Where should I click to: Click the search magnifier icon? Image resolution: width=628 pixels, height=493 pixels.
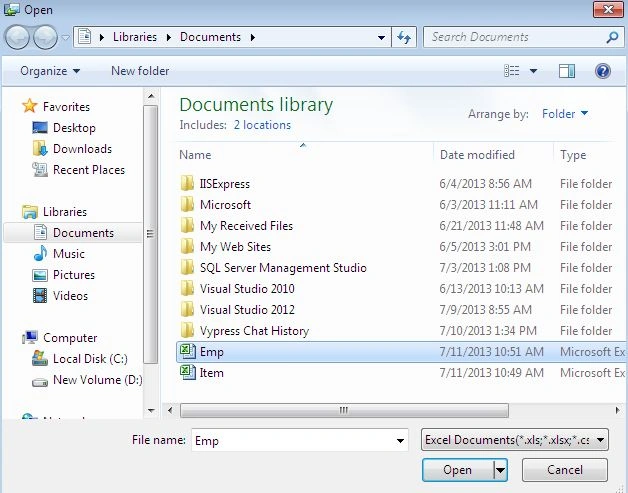[612, 37]
